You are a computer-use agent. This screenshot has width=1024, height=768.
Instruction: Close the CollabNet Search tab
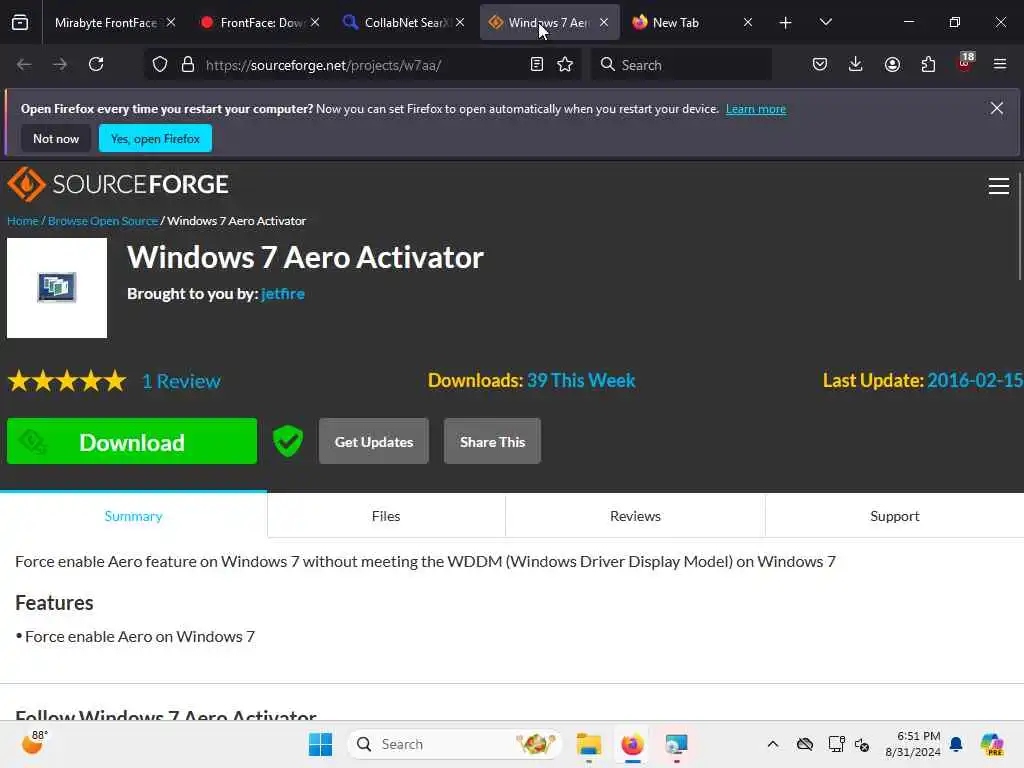[x=460, y=23]
